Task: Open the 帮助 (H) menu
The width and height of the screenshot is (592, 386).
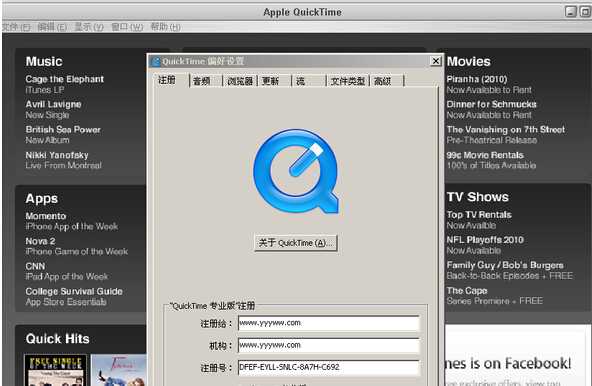Action: point(165,27)
